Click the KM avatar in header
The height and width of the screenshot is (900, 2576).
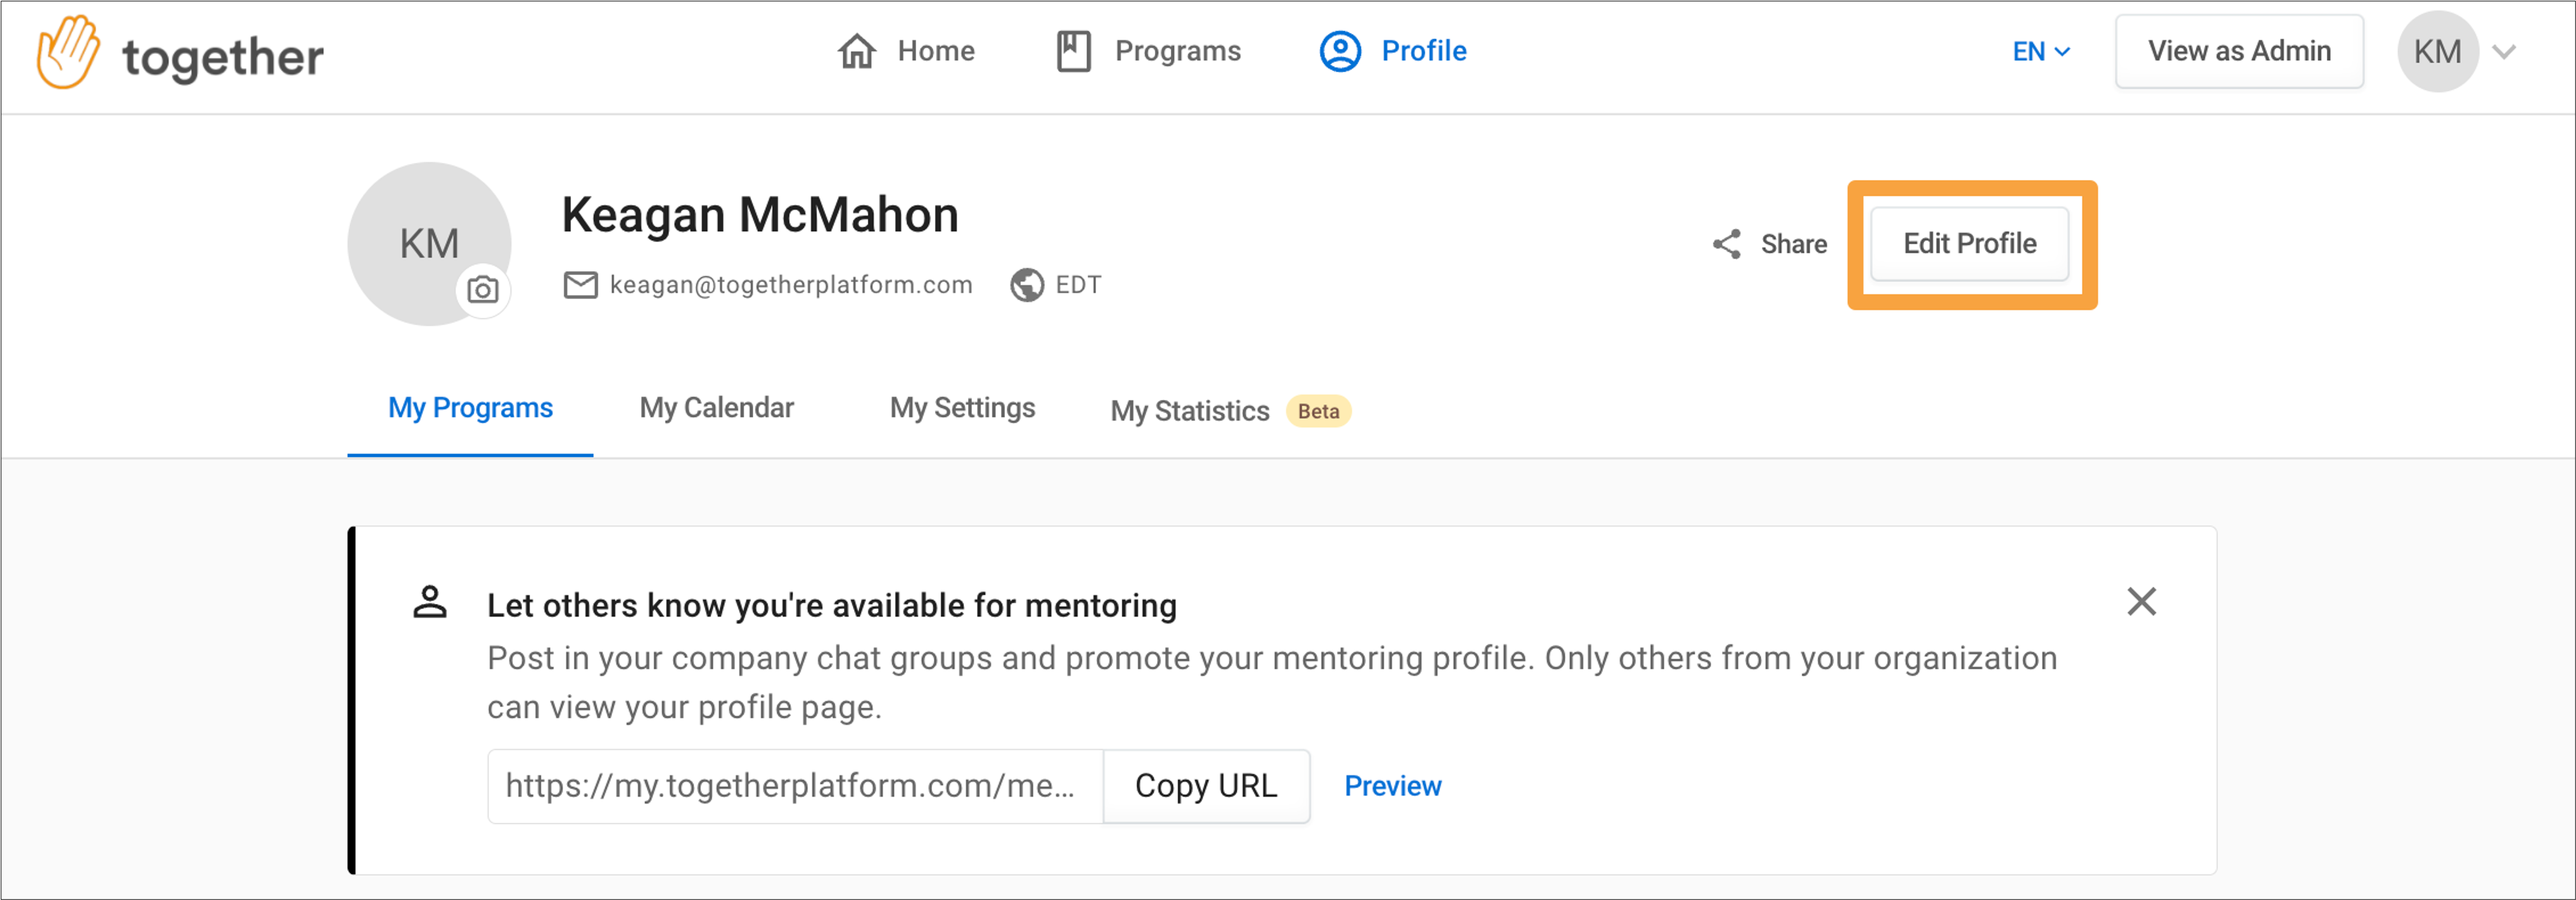pos(2437,52)
